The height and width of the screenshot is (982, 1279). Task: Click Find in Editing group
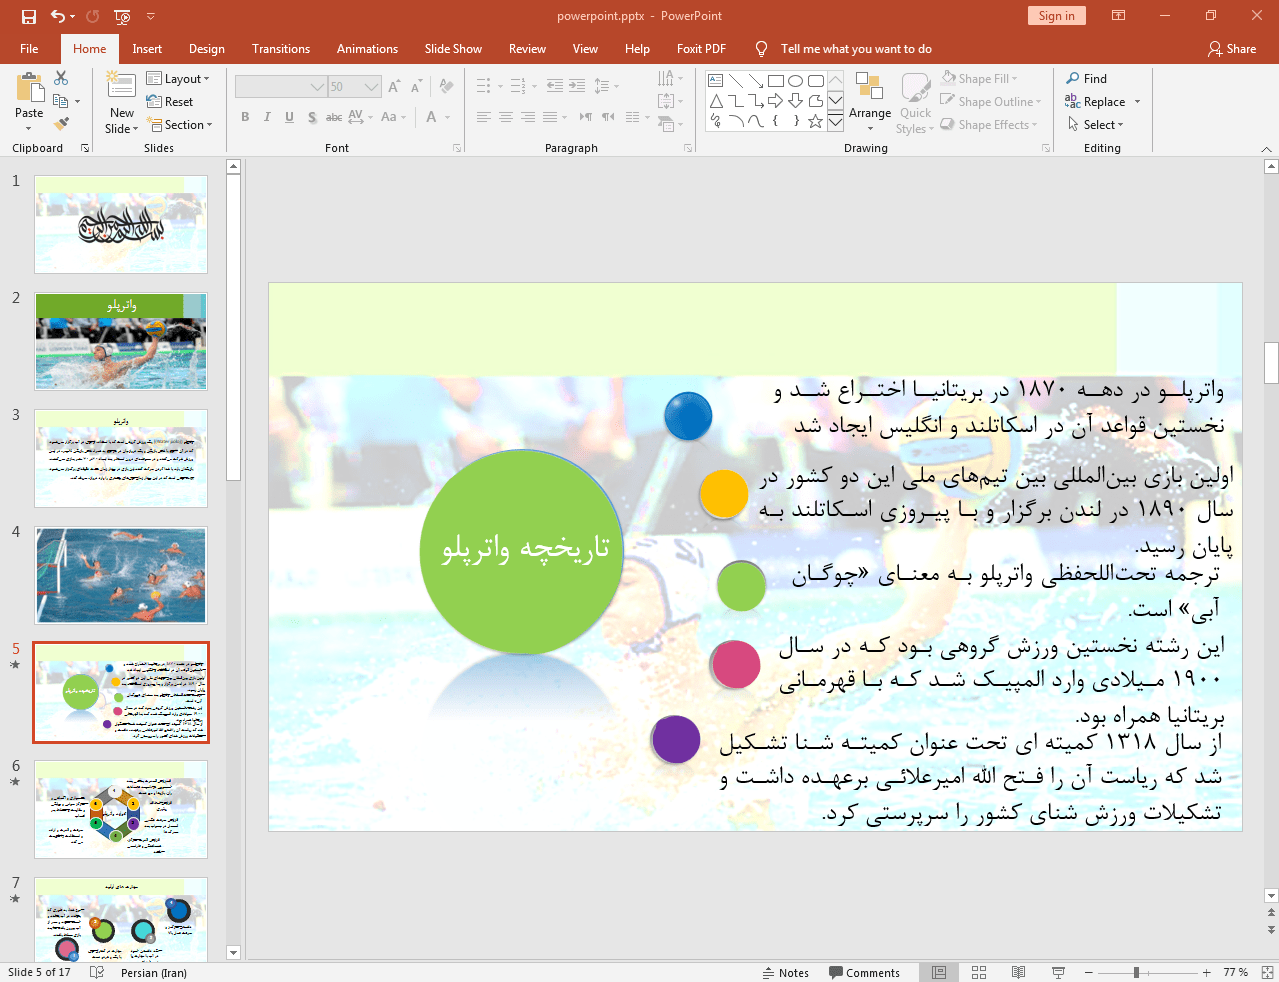(x=1087, y=79)
